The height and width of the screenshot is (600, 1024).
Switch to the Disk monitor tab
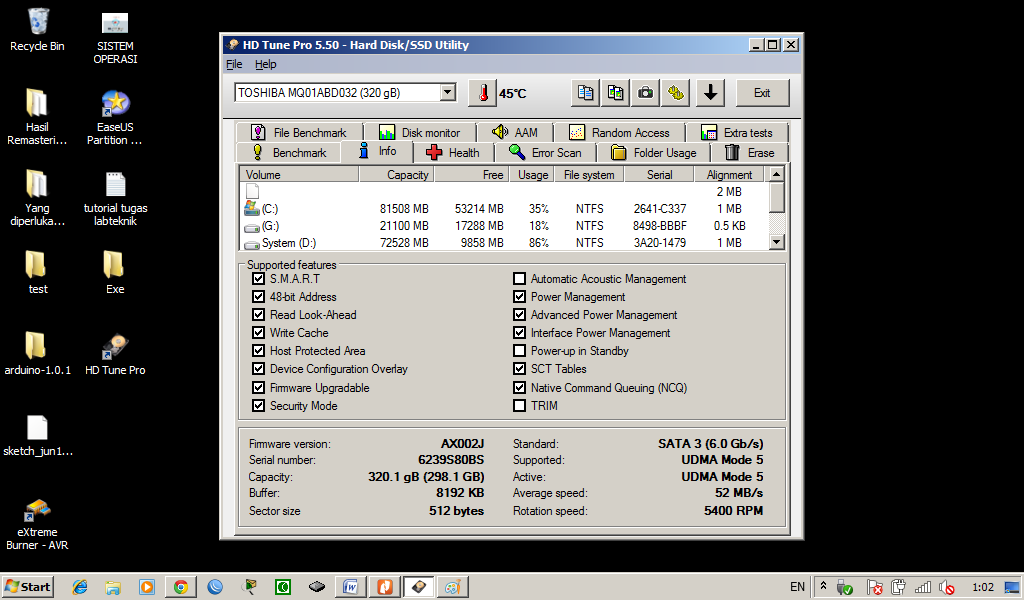click(x=419, y=133)
